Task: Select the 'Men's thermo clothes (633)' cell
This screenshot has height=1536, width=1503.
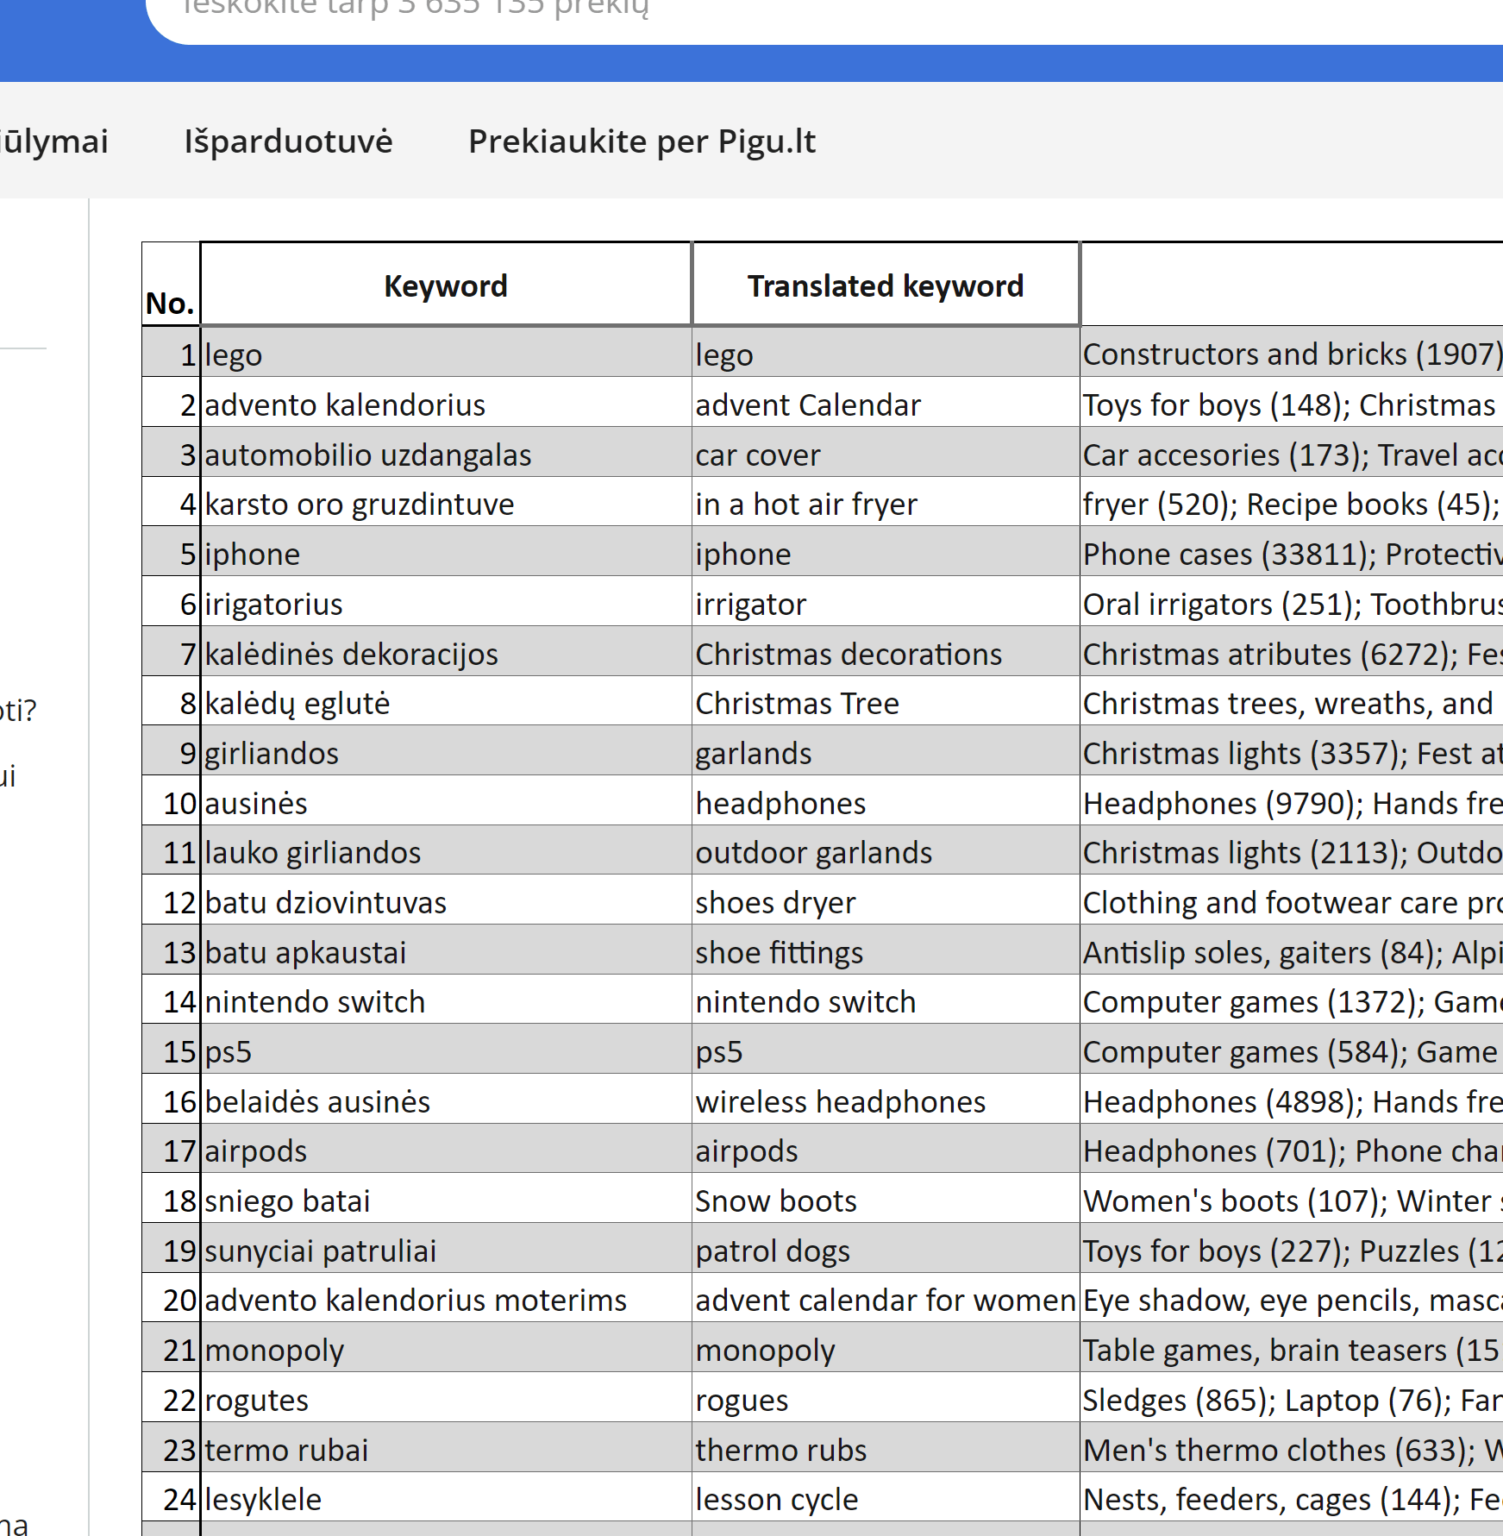Action: coord(1292,1447)
